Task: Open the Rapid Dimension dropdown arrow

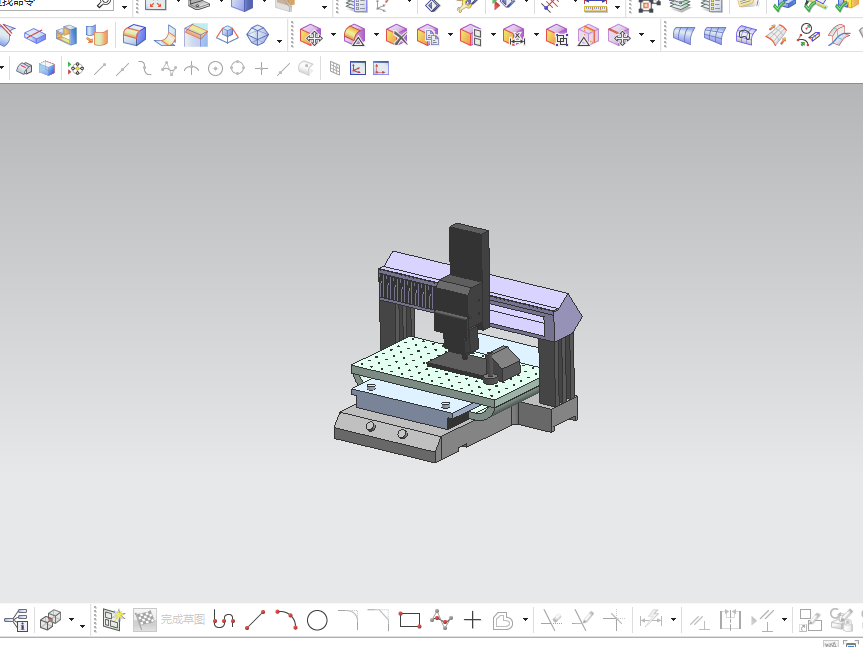Action: (673, 620)
